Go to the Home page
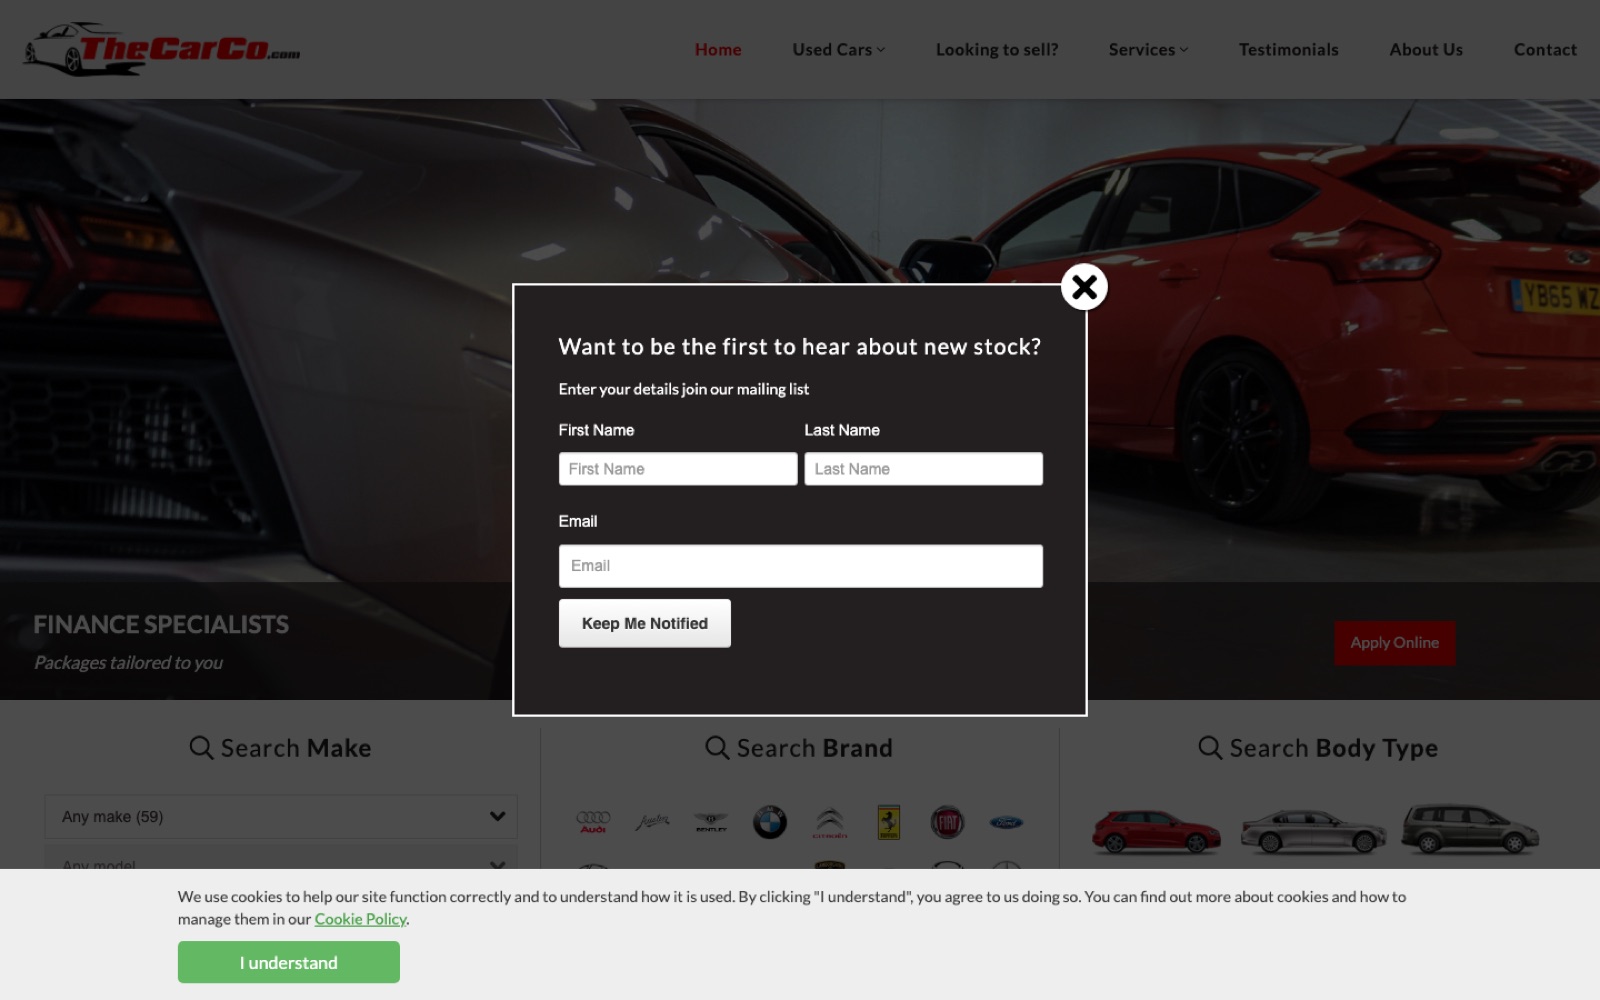Viewport: 1600px width, 1000px height. [718, 49]
